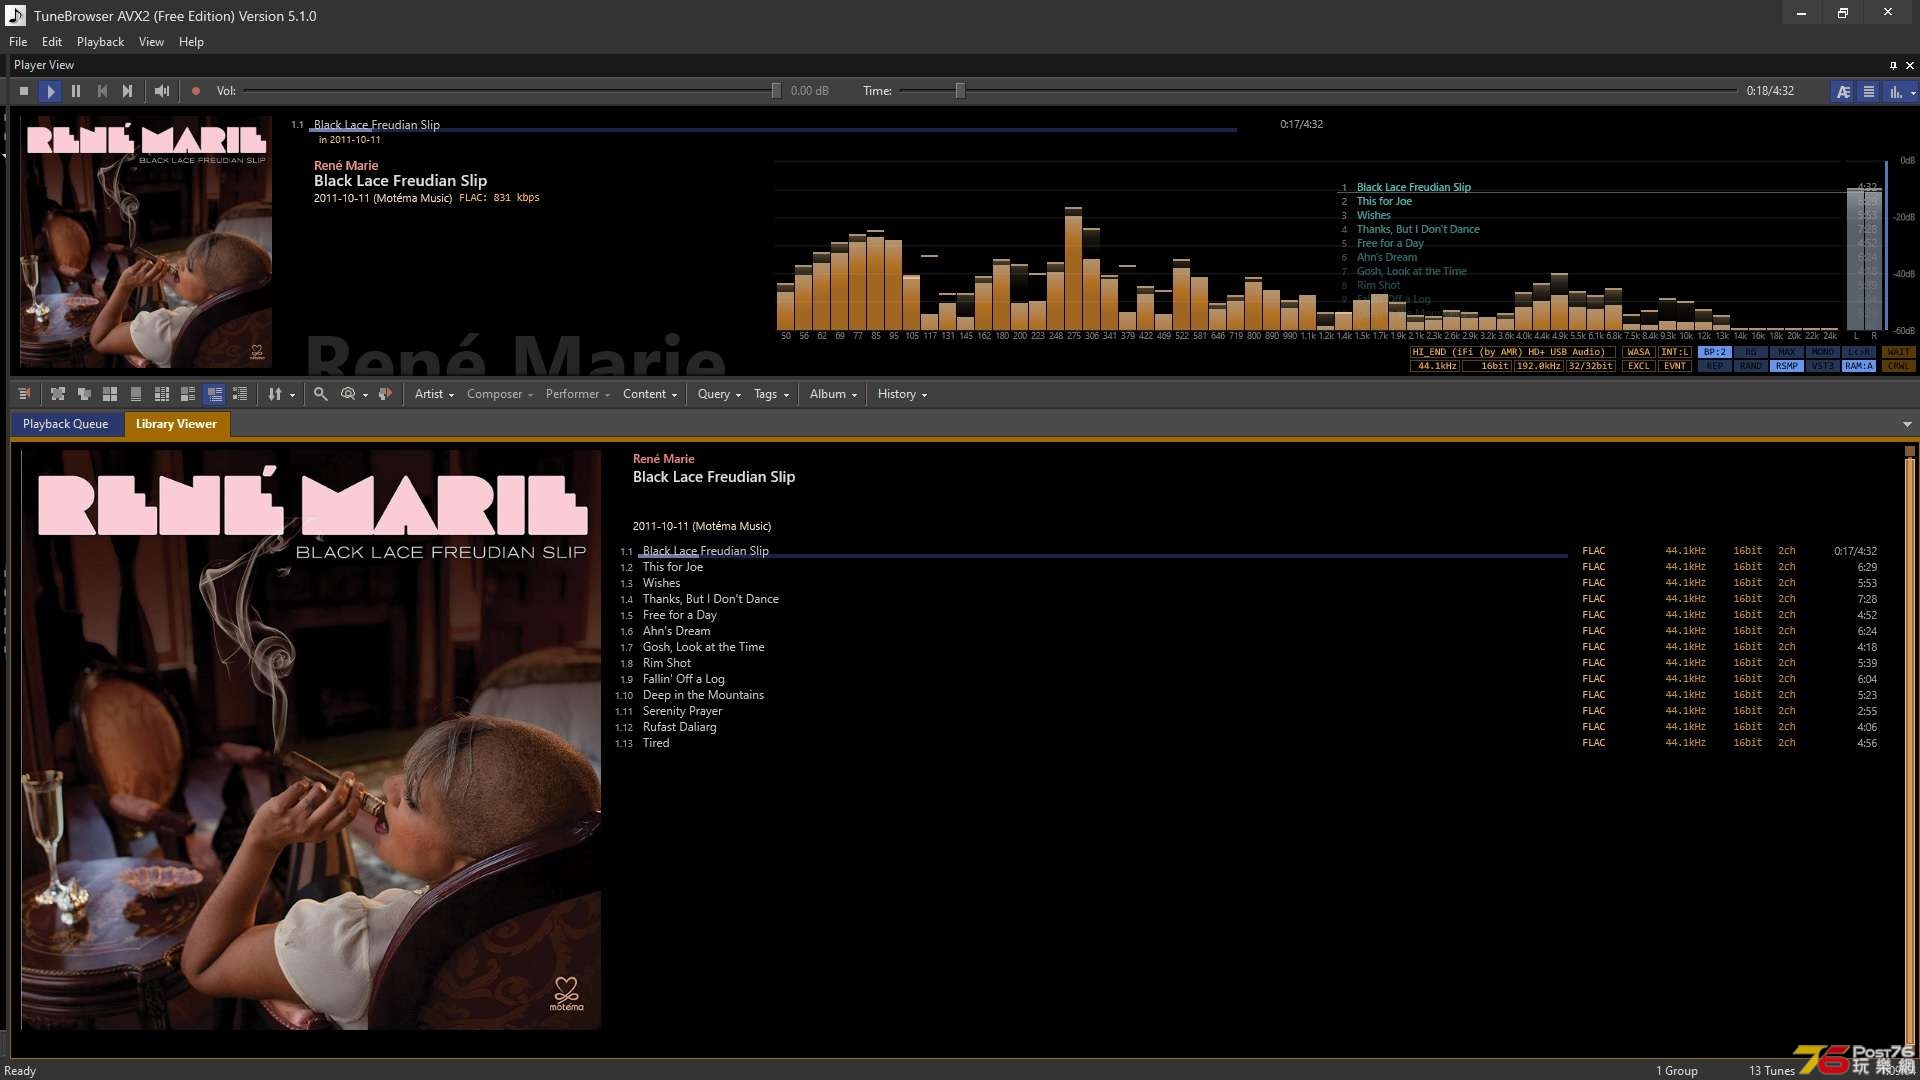1920x1080 pixels.
Task: Switch to the Library Viewer tab
Action: 176,424
